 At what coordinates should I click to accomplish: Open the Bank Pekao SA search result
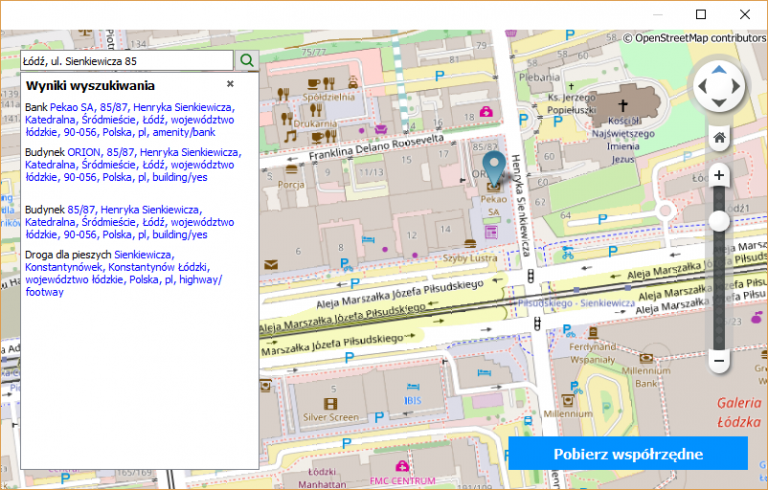click(129, 119)
